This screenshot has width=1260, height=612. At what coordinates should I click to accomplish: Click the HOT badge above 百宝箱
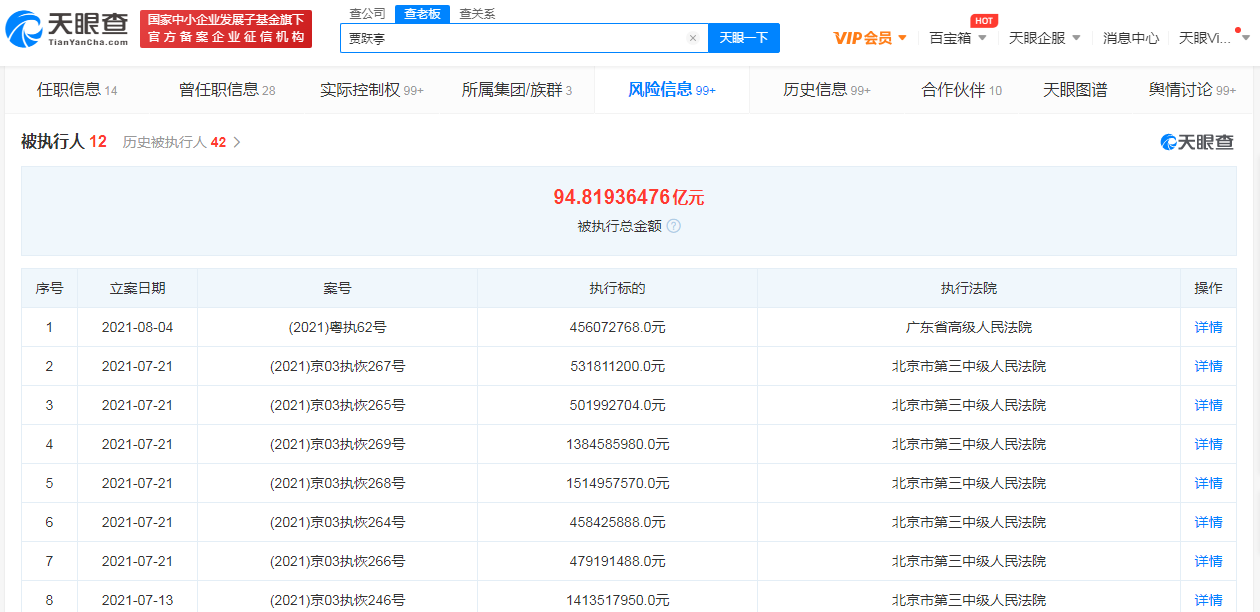pyautogui.click(x=982, y=19)
